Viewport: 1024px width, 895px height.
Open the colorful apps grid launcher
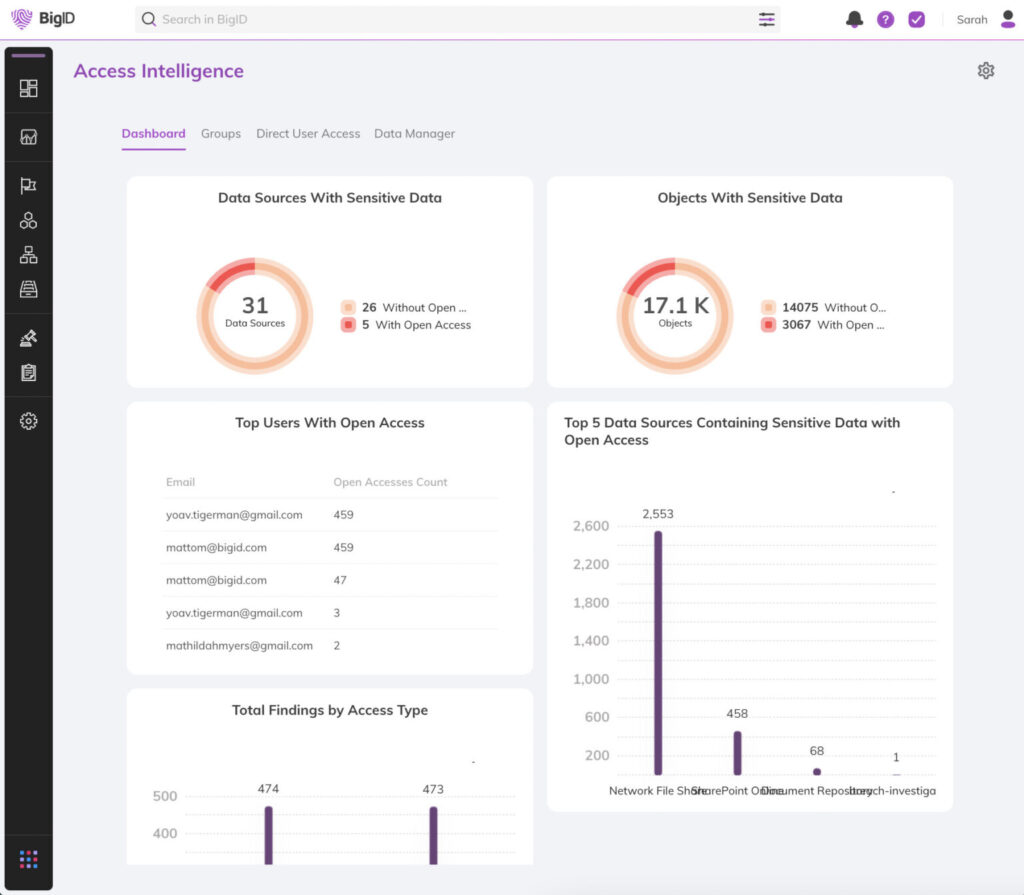click(28, 859)
